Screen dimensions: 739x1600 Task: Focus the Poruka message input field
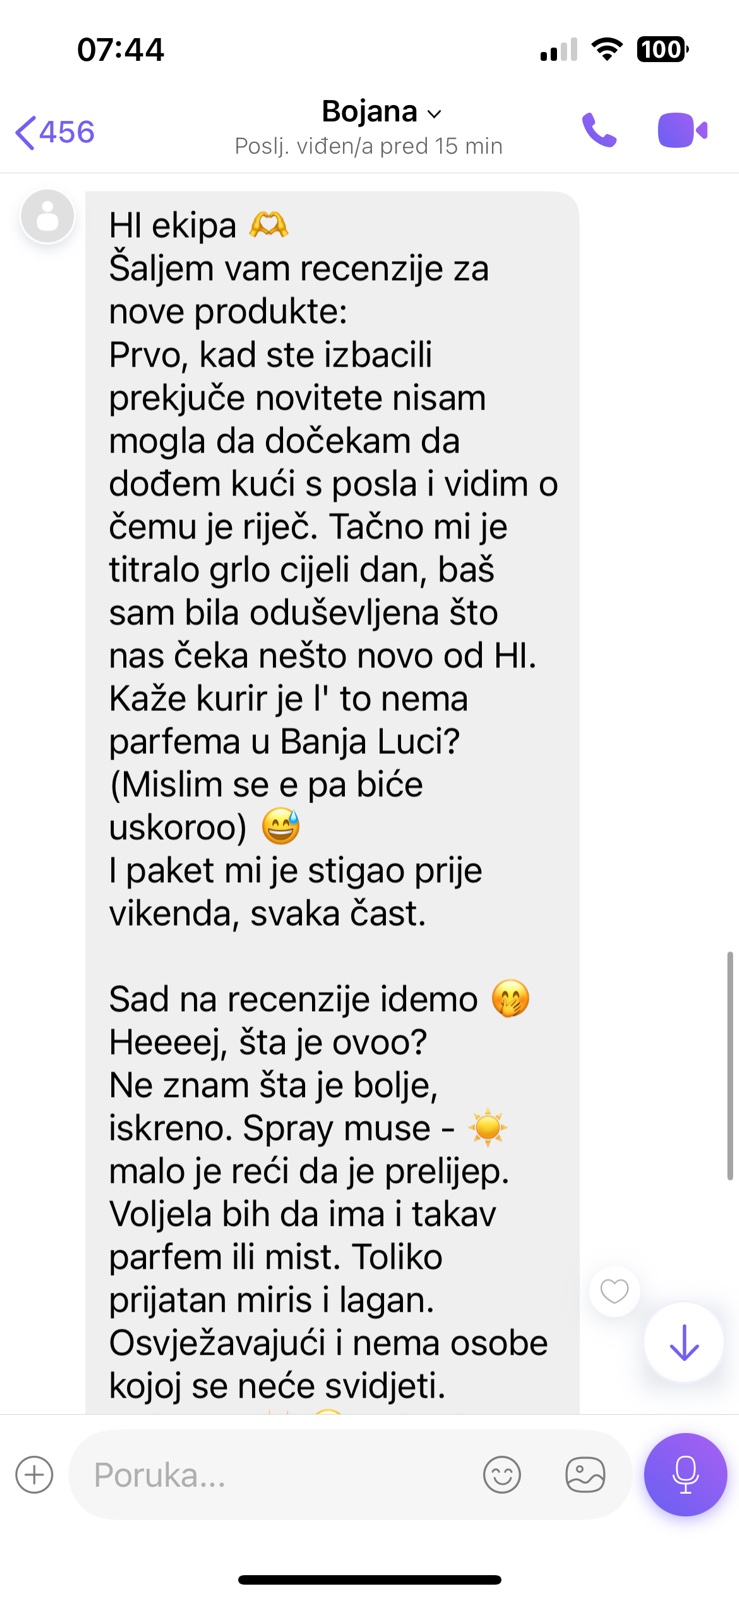270,1474
